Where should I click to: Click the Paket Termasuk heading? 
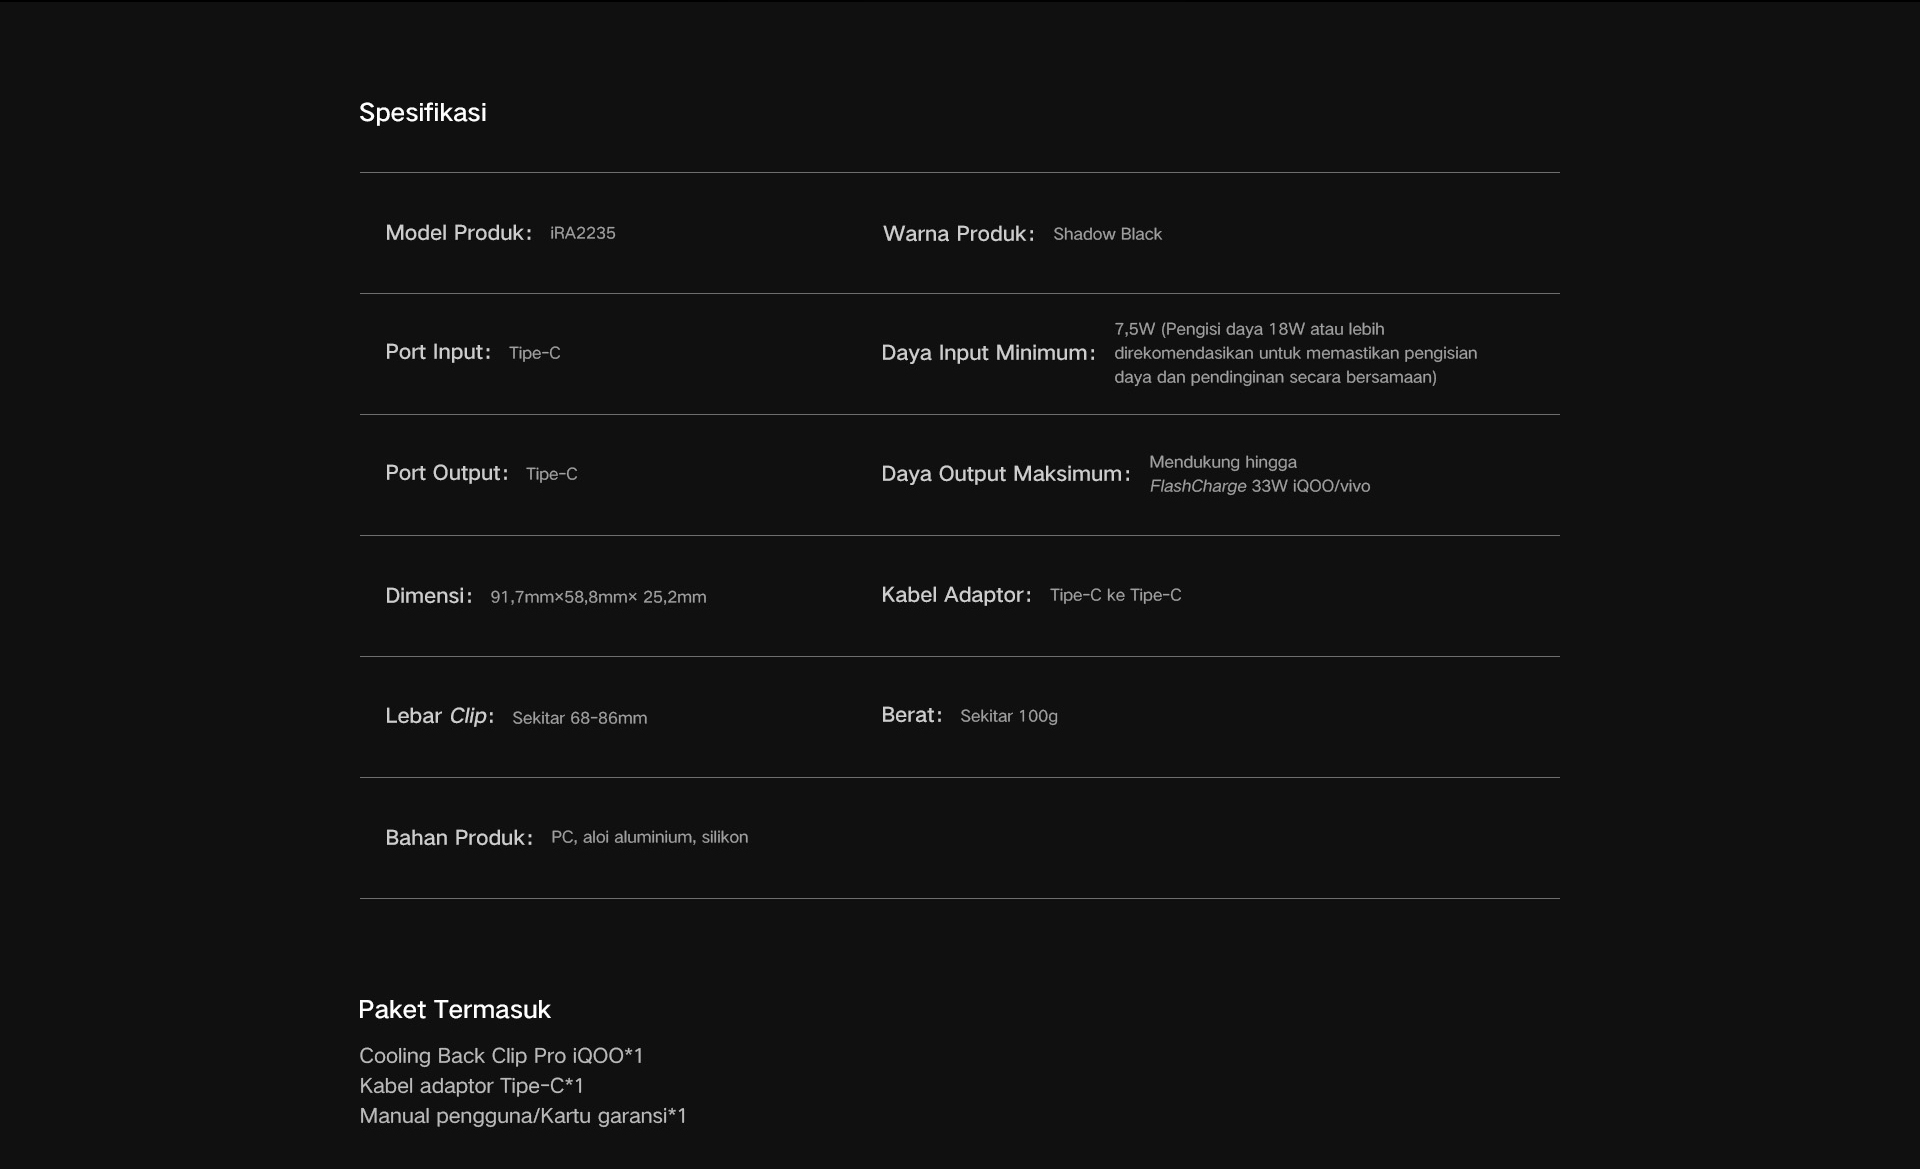point(454,1009)
